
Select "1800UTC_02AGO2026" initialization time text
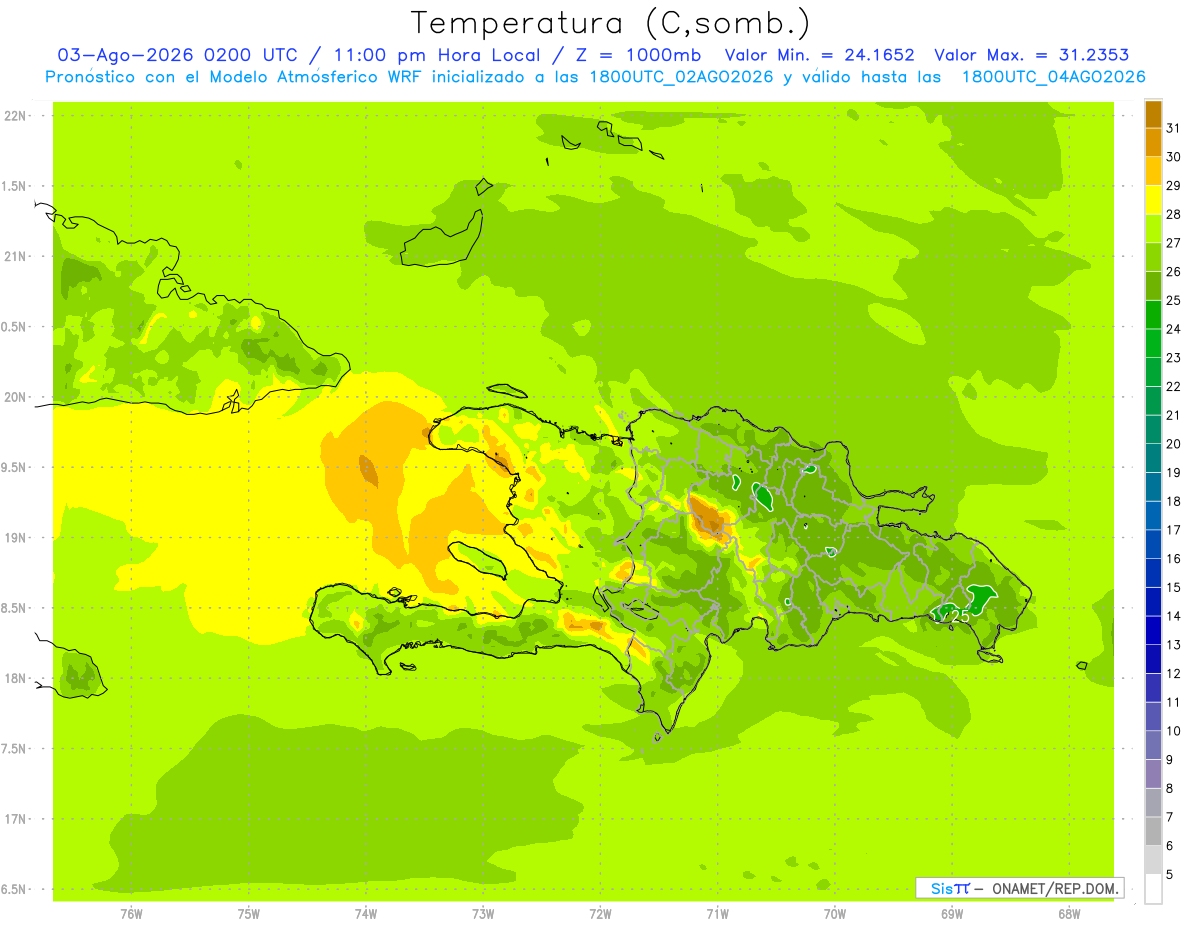click(x=681, y=77)
